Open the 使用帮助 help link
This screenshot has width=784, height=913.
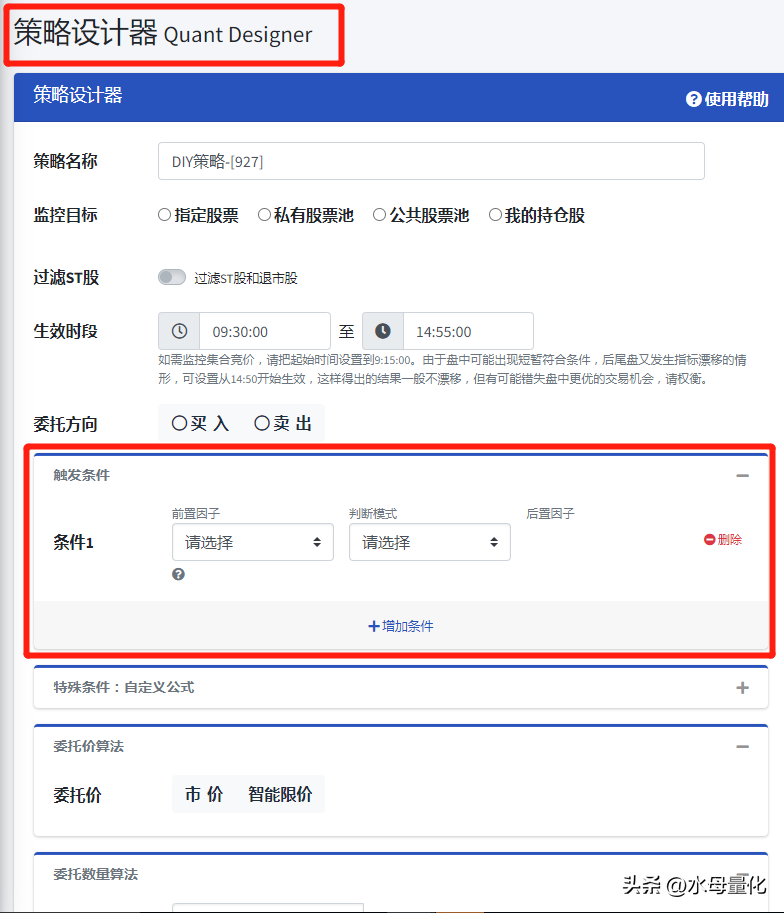727,99
